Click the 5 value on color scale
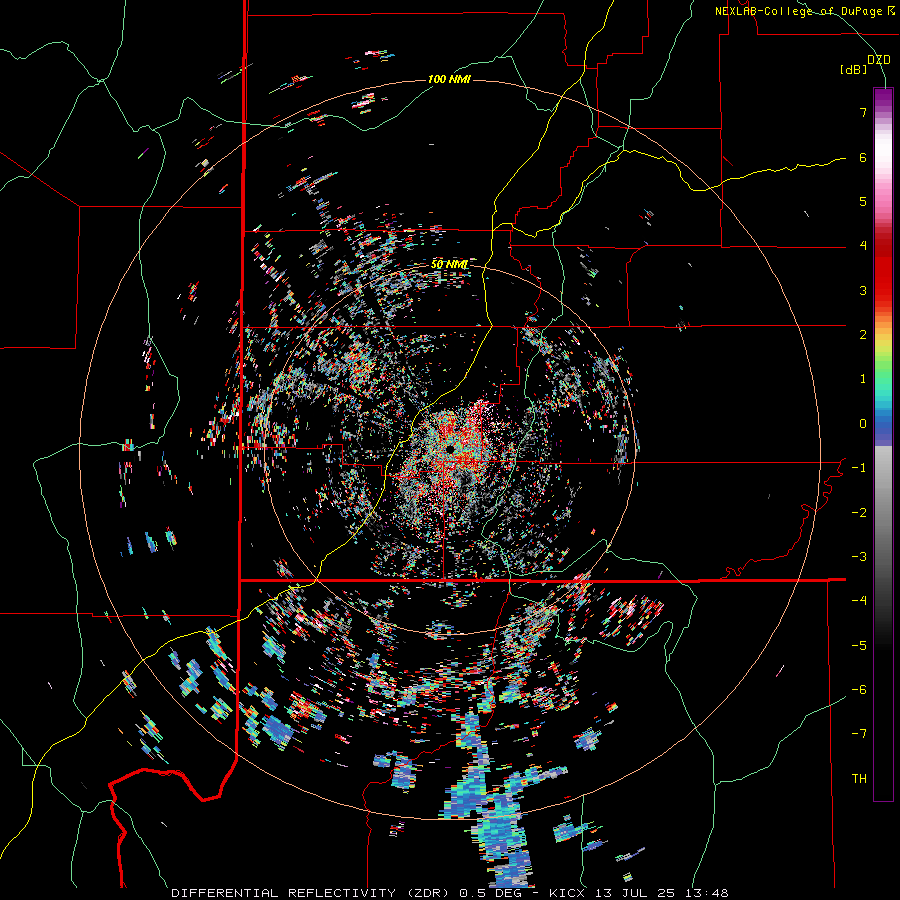The height and width of the screenshot is (900, 900). coord(863,201)
